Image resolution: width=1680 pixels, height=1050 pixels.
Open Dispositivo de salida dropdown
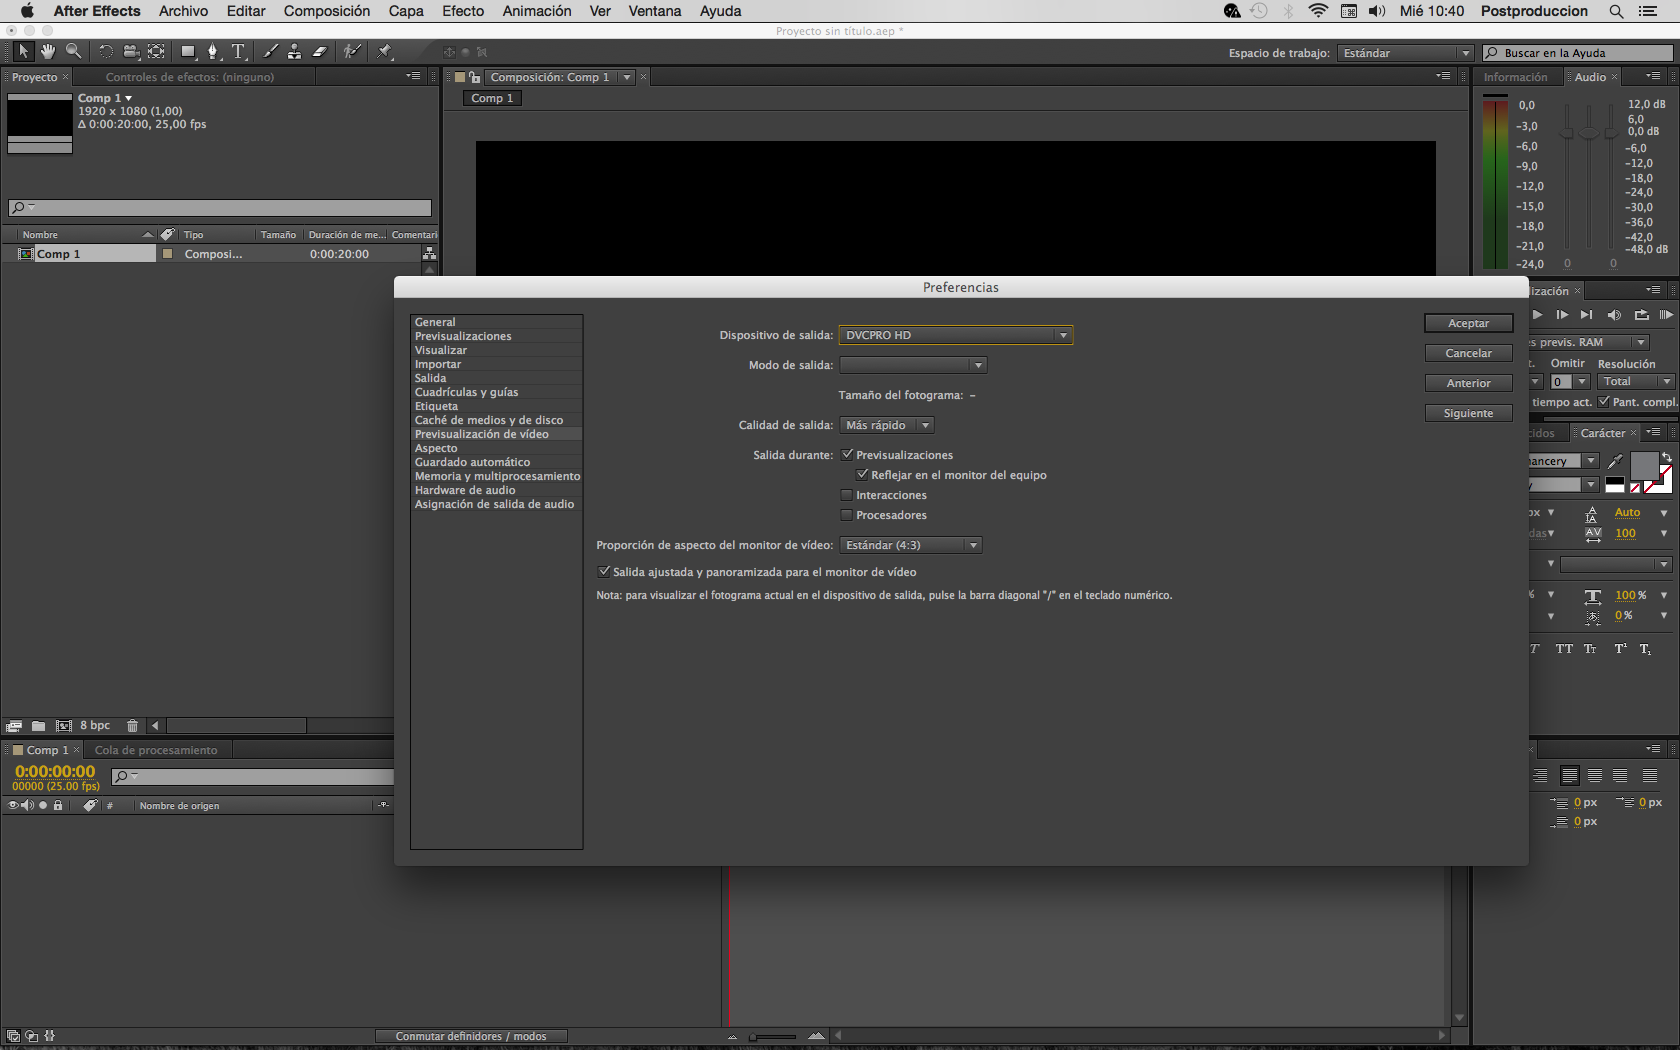coord(956,335)
